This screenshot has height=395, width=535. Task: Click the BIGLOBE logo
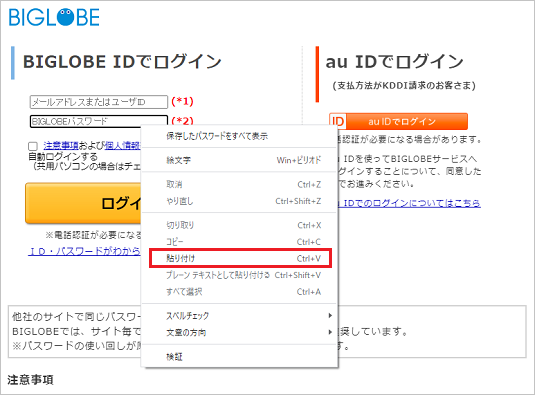coord(54,17)
